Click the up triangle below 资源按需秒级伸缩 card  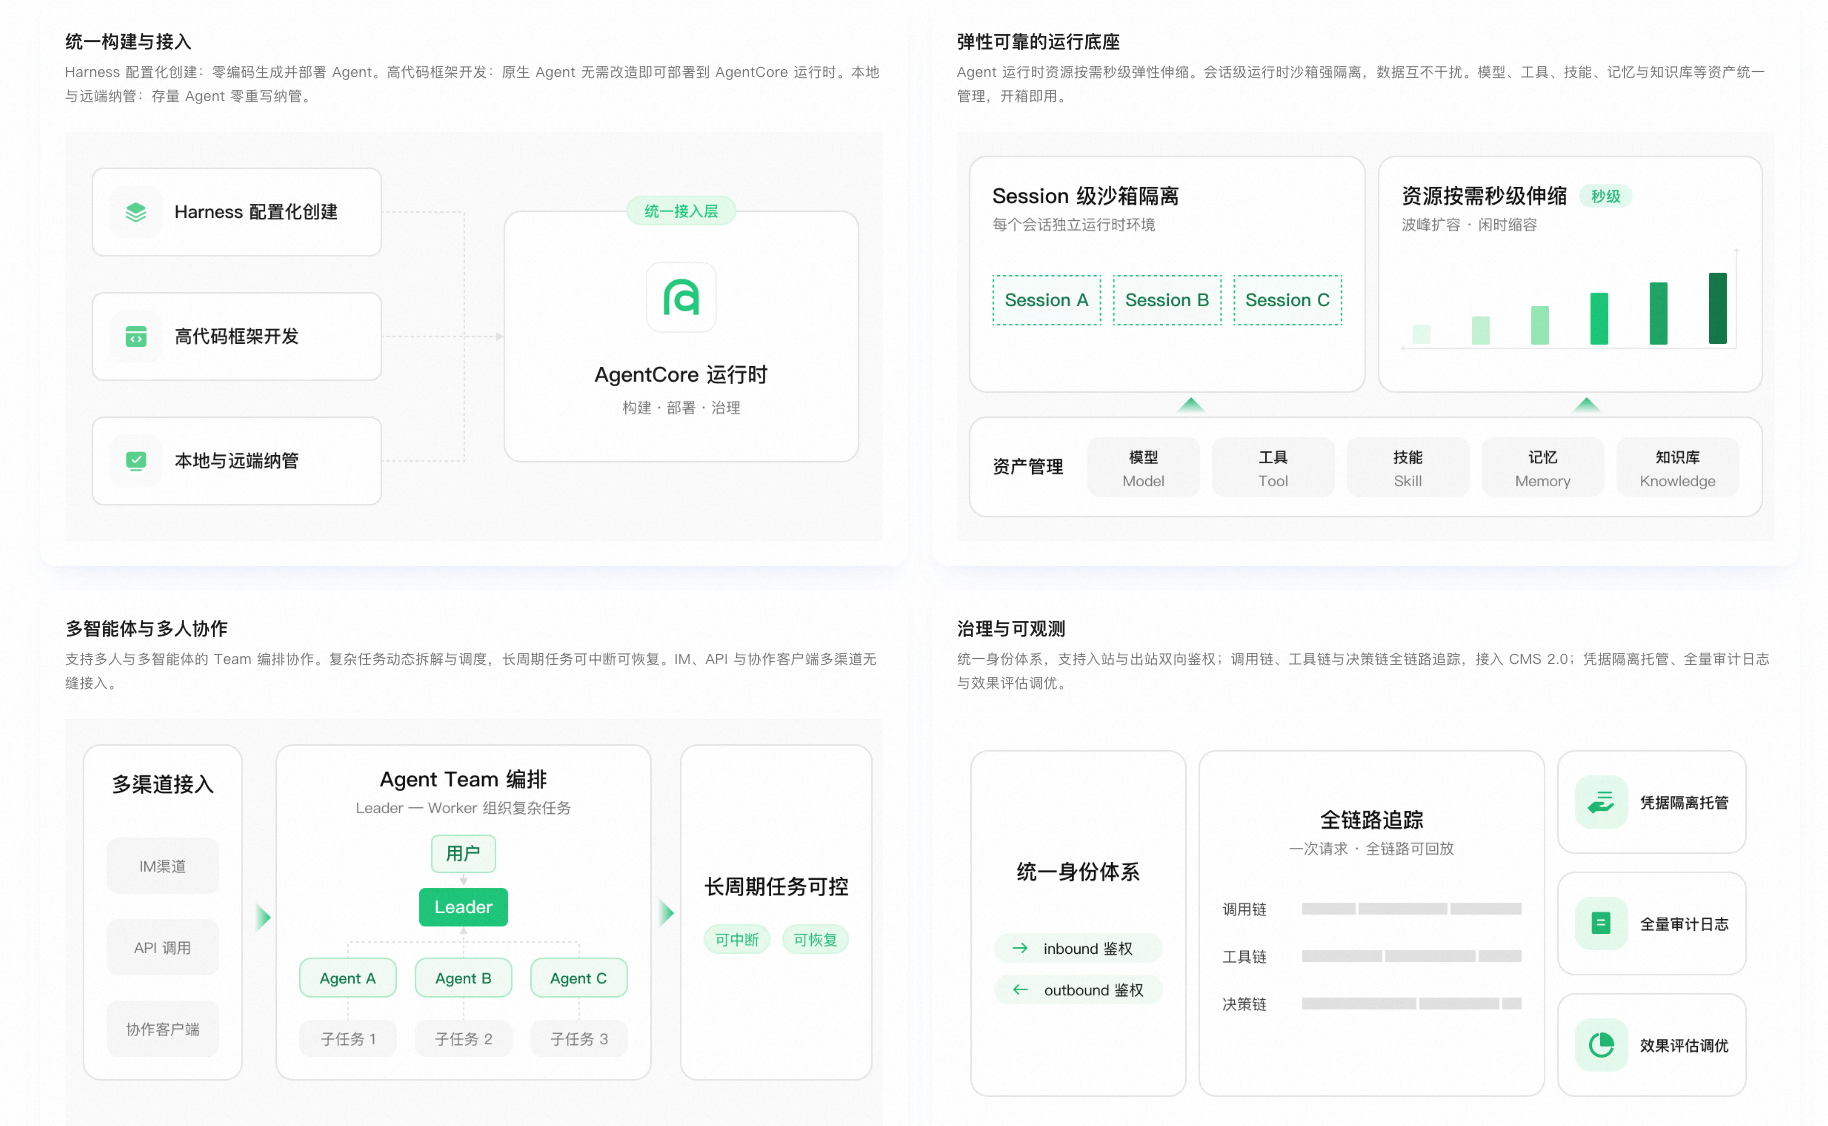pyautogui.click(x=1586, y=404)
